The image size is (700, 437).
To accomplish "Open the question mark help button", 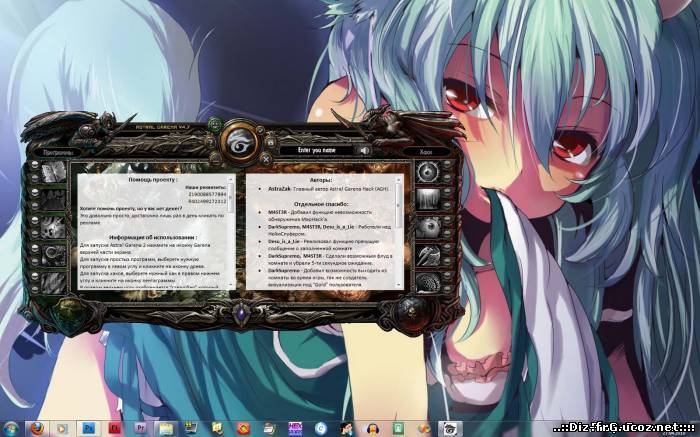I will click(x=211, y=142).
